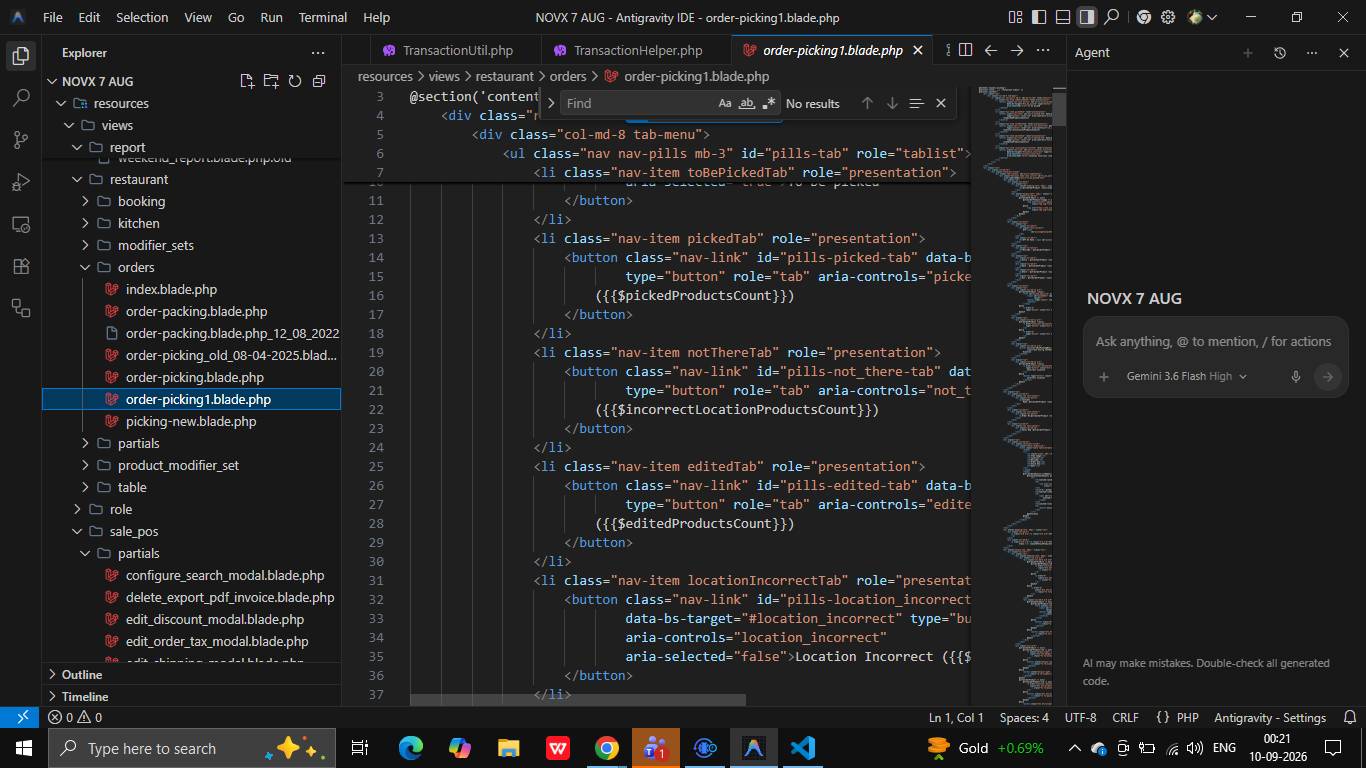The width and height of the screenshot is (1366, 768).
Task: Click the Ask anything agent input field
Action: (1213, 341)
